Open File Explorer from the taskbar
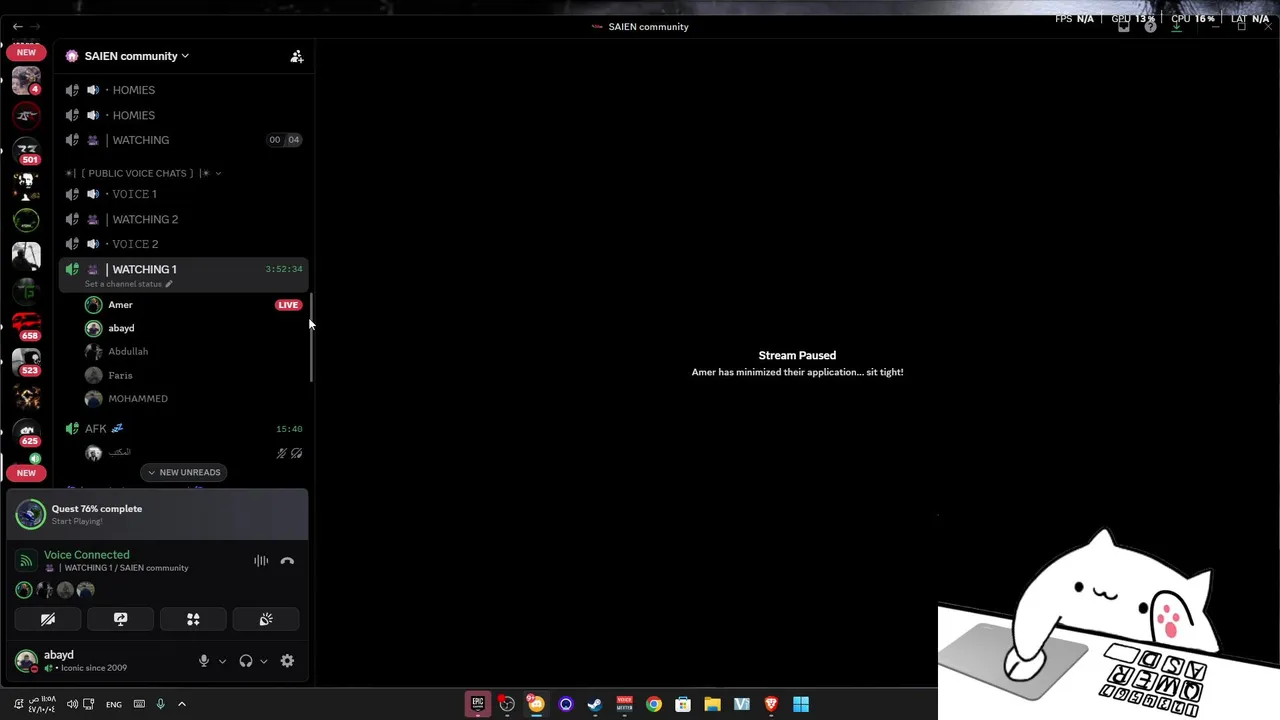The image size is (1280, 720). click(712, 704)
